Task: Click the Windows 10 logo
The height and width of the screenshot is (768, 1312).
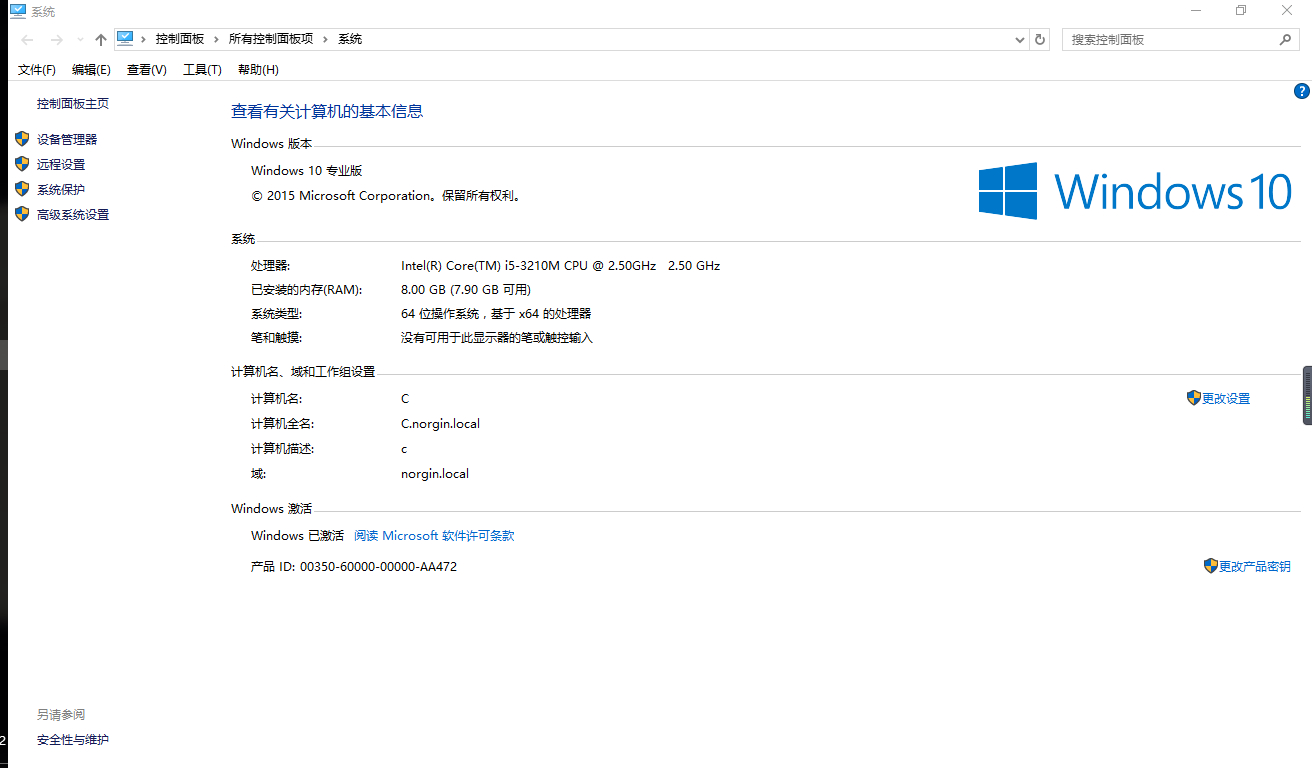Action: click(x=1135, y=191)
